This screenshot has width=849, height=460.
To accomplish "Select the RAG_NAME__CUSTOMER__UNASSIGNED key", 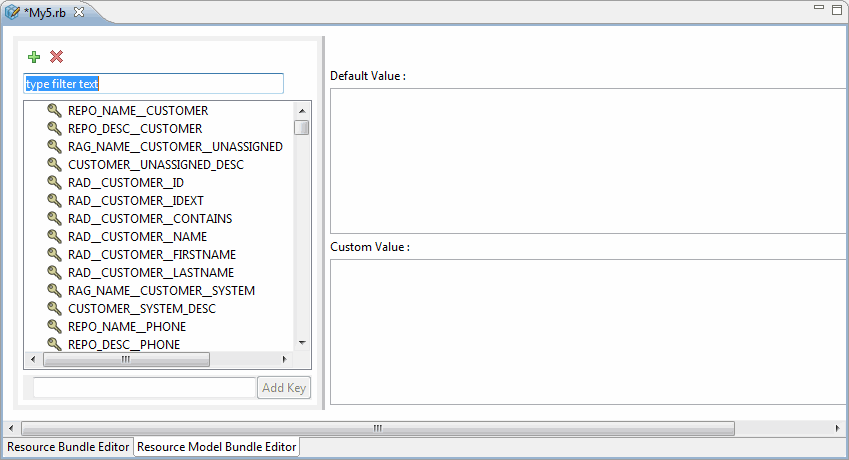I will point(175,147).
